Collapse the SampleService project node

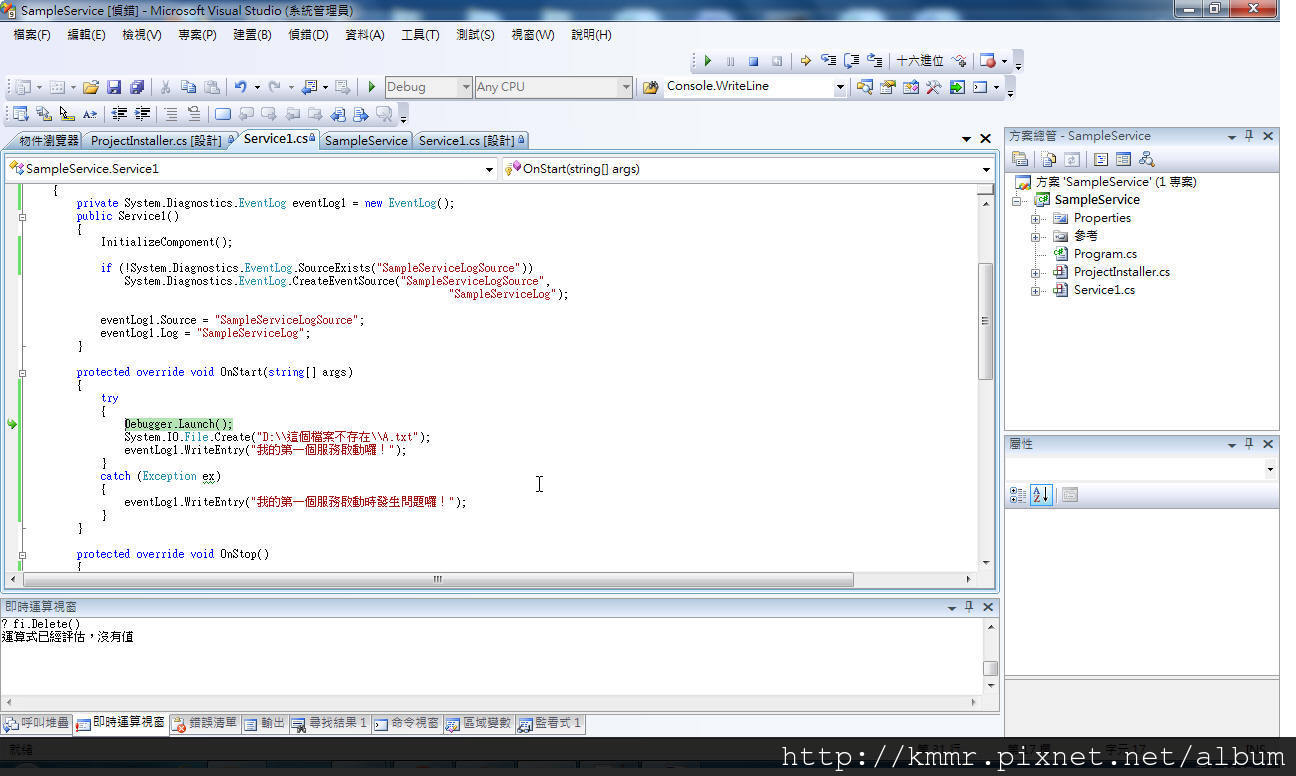pyautogui.click(x=1018, y=201)
